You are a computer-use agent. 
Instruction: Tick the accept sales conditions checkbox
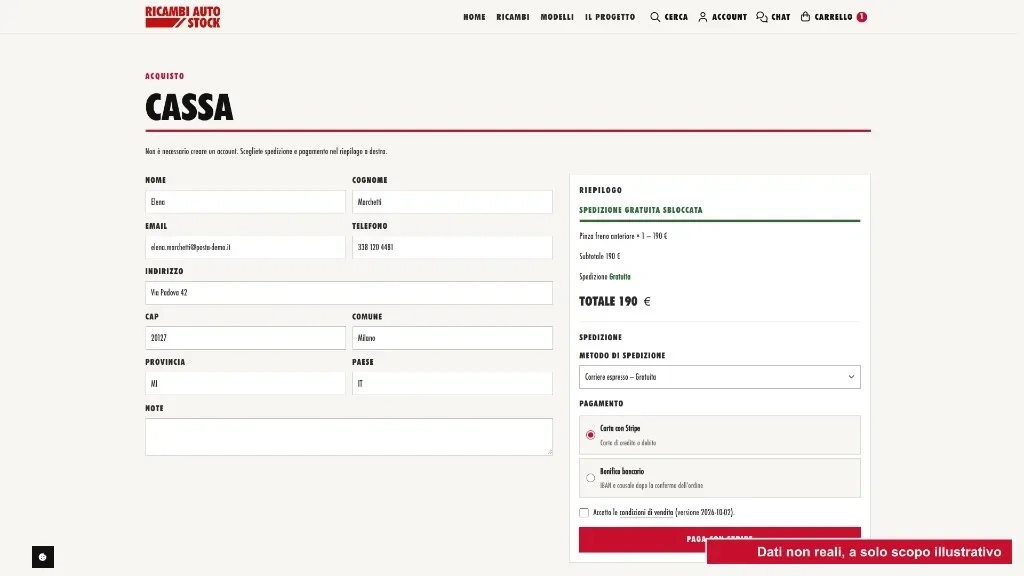coord(584,513)
